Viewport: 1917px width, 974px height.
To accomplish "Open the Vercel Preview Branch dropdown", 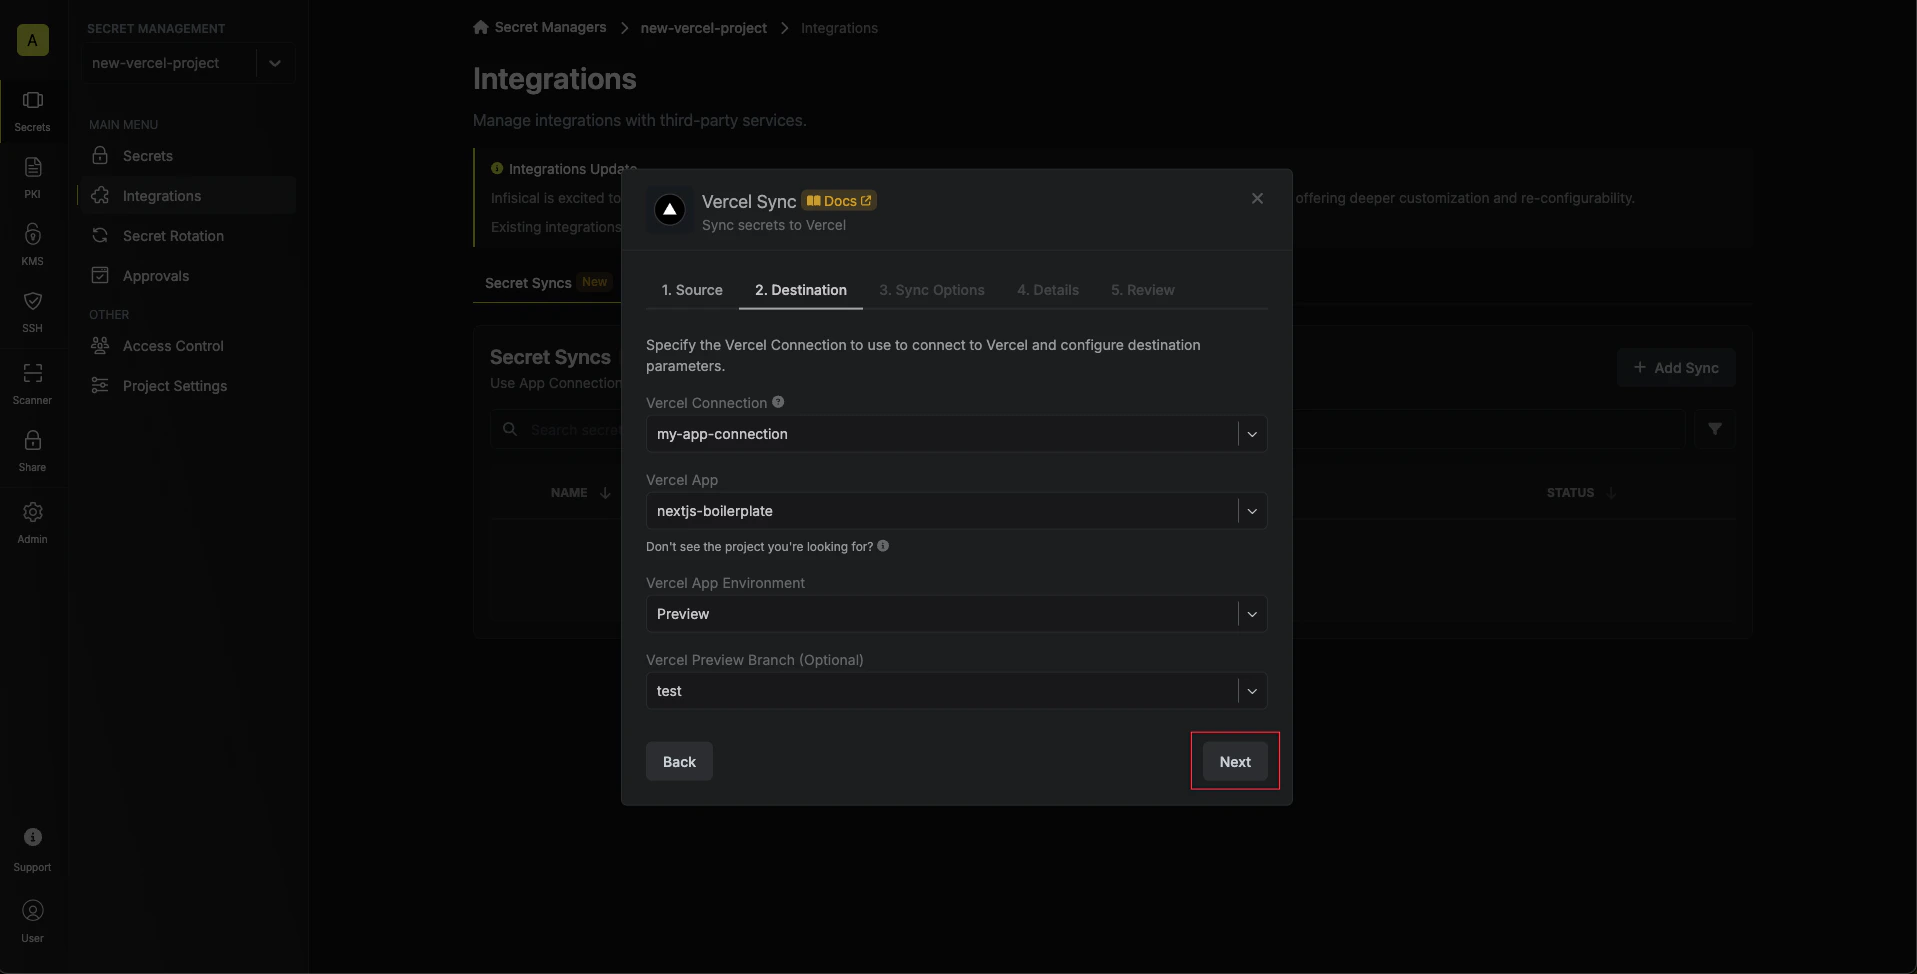I will click(956, 691).
